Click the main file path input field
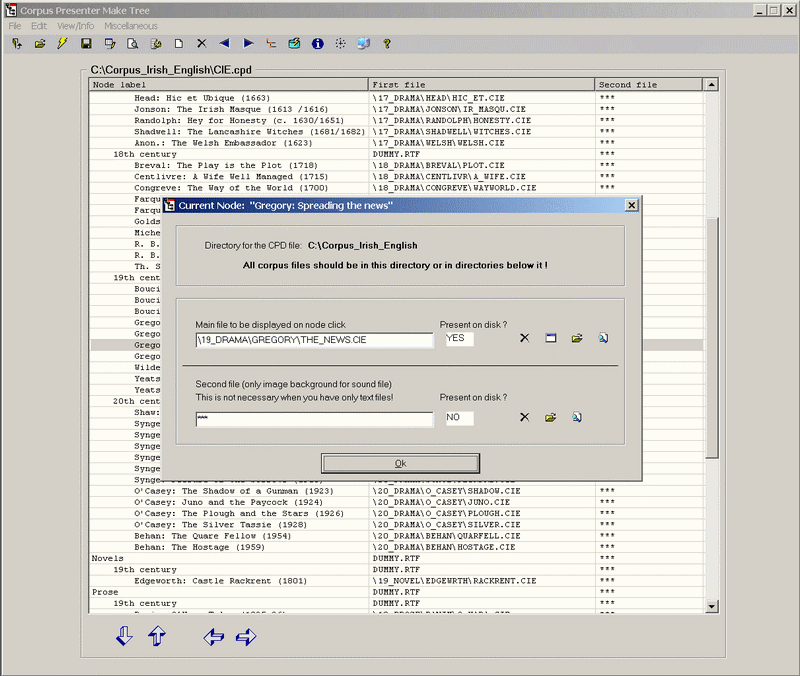Viewport: 800px width, 676px height. click(314, 340)
